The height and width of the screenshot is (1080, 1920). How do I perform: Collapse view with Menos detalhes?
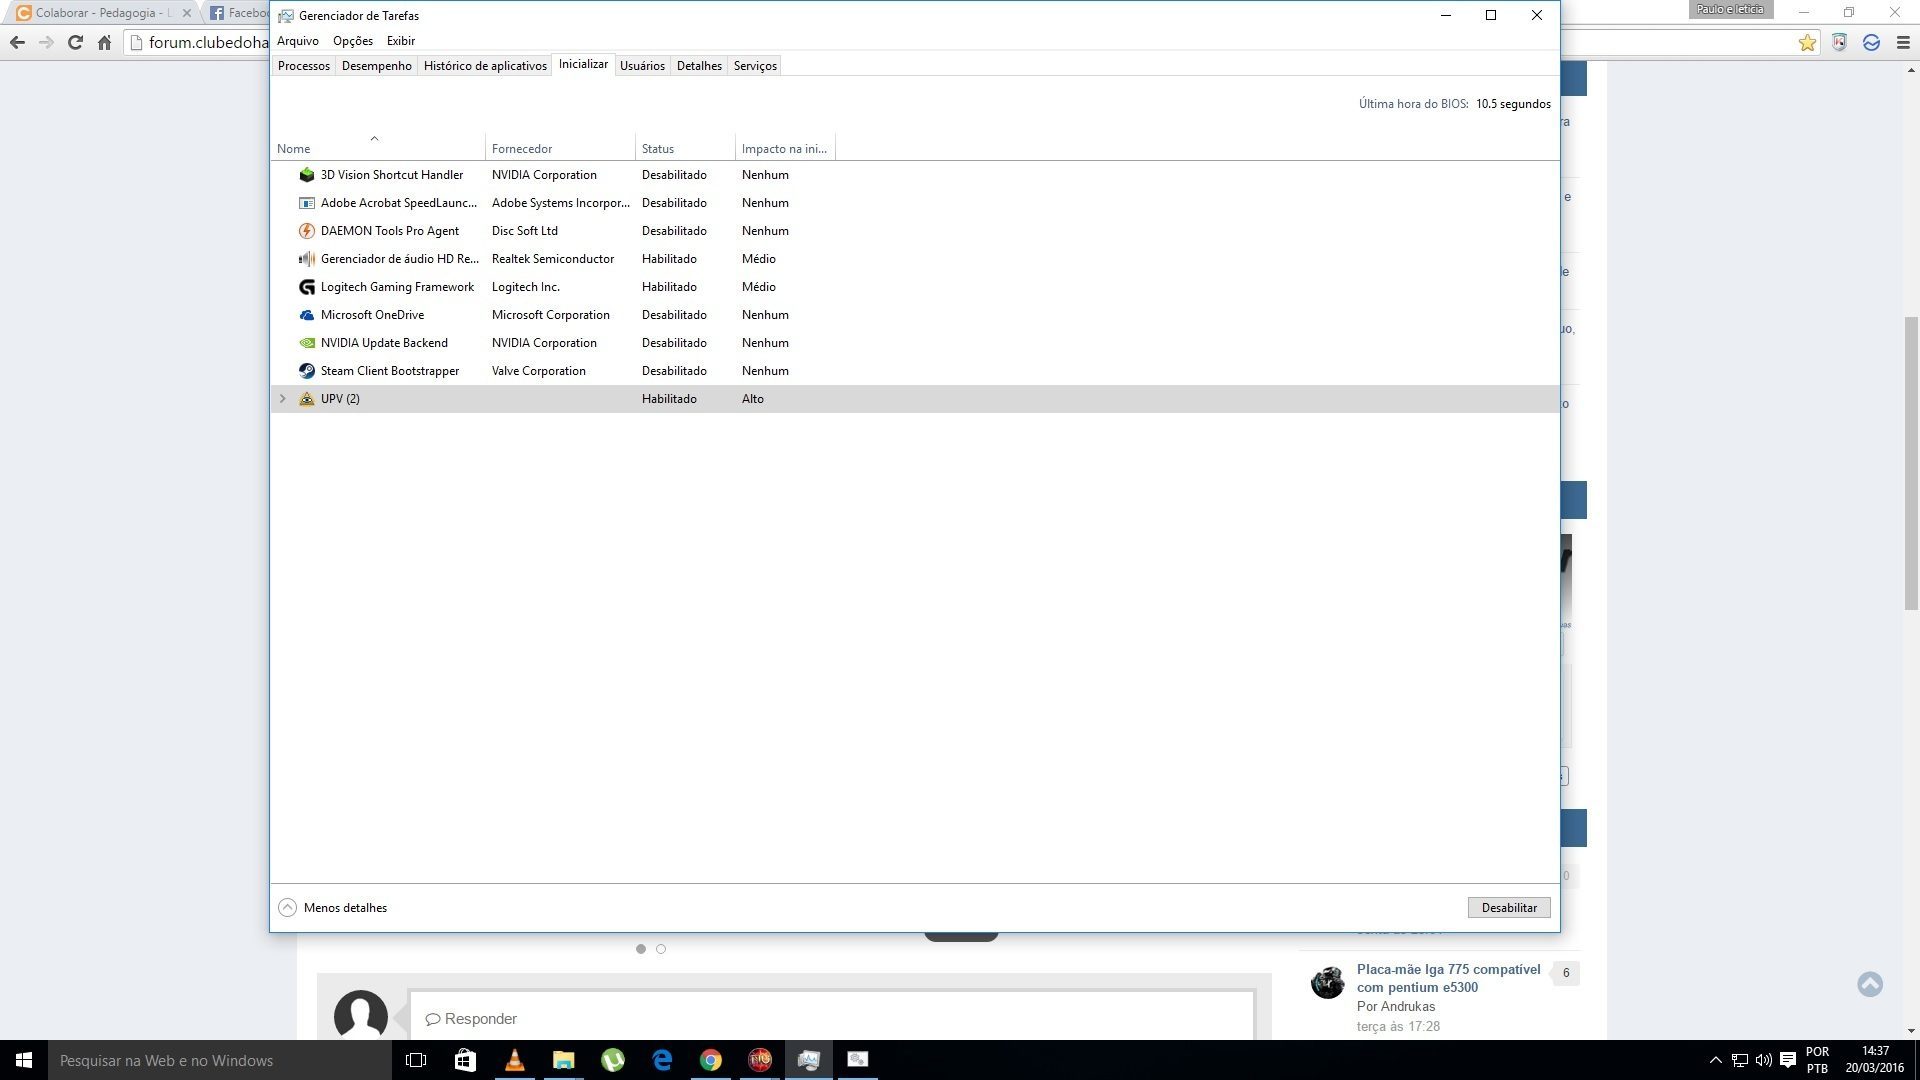click(333, 908)
